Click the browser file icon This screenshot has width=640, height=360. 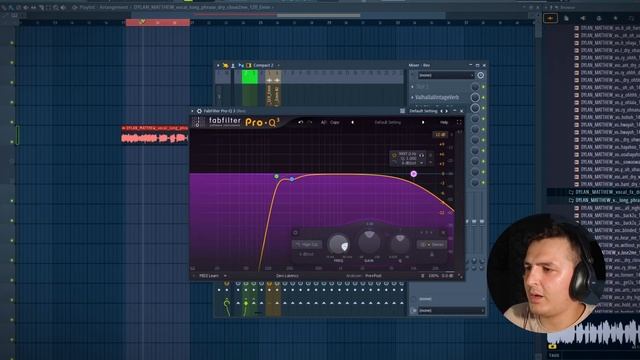567,18
